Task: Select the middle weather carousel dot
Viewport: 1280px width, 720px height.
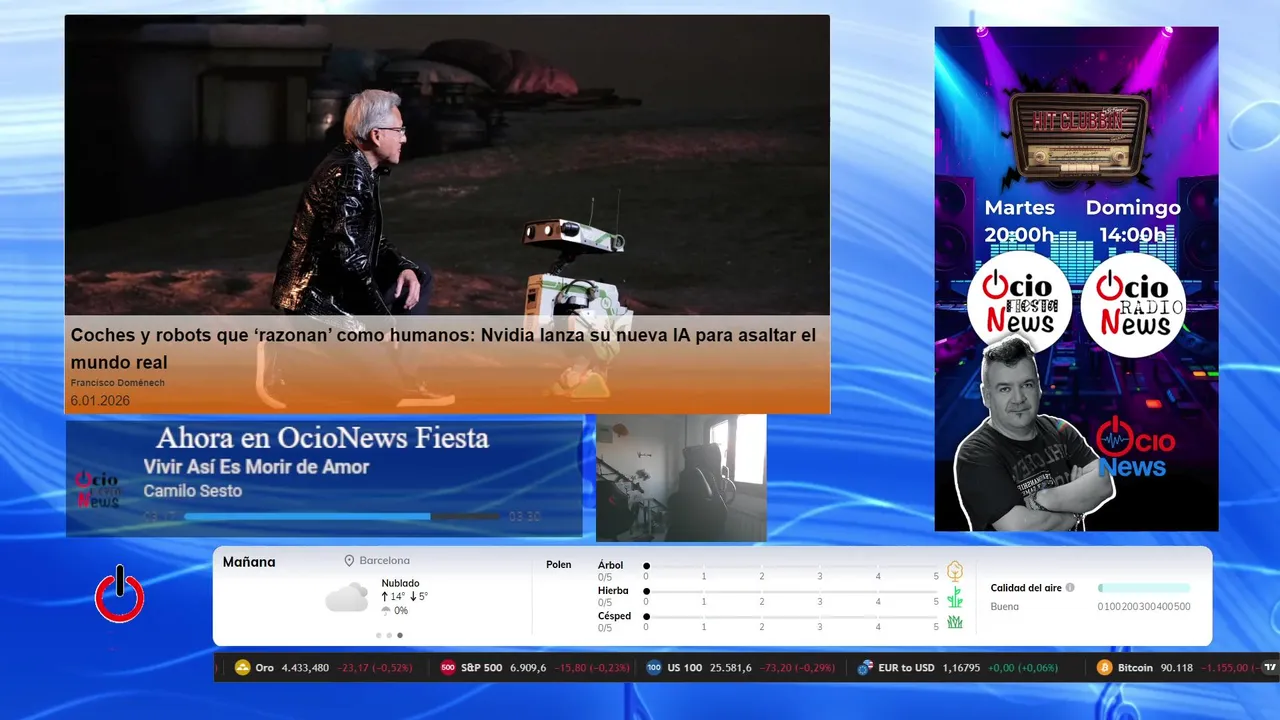Action: point(389,635)
